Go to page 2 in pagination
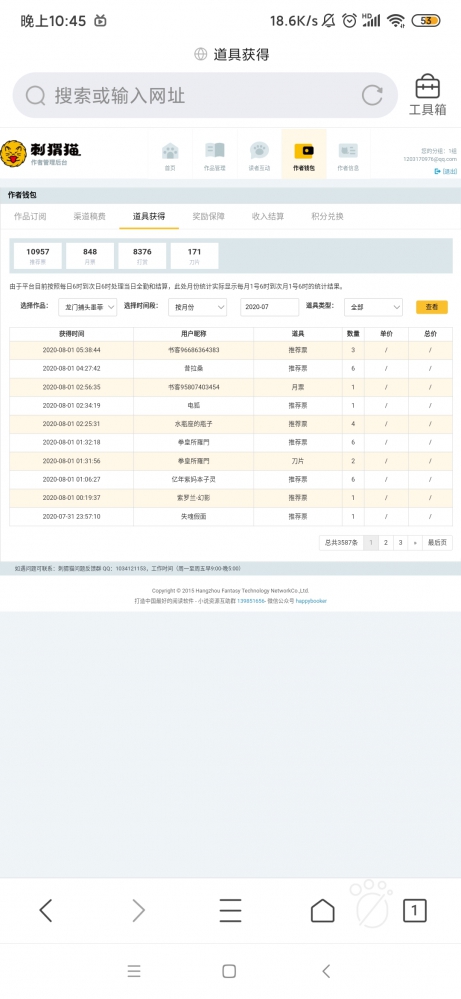 tap(385, 543)
